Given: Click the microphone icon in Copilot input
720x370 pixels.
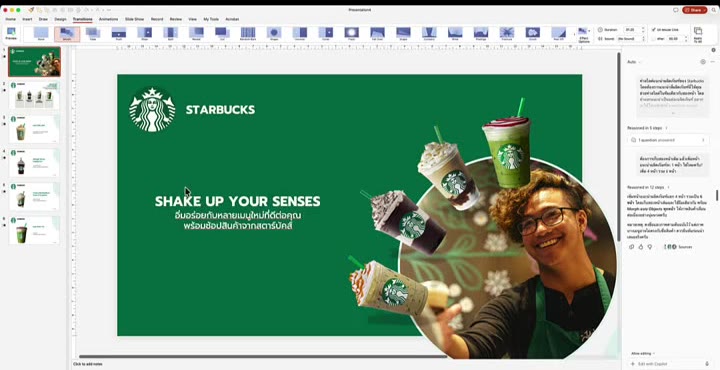Looking at the screenshot, I should coord(707,364).
